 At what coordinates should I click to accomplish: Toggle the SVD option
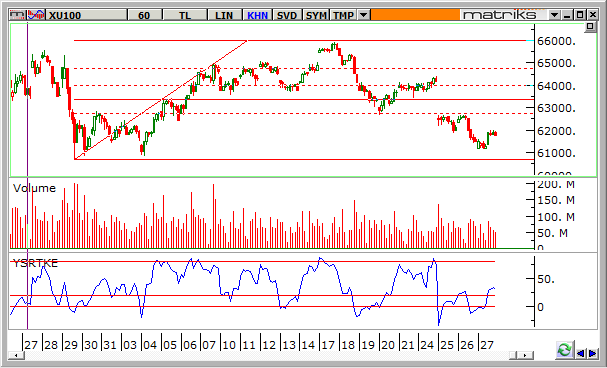287,15
